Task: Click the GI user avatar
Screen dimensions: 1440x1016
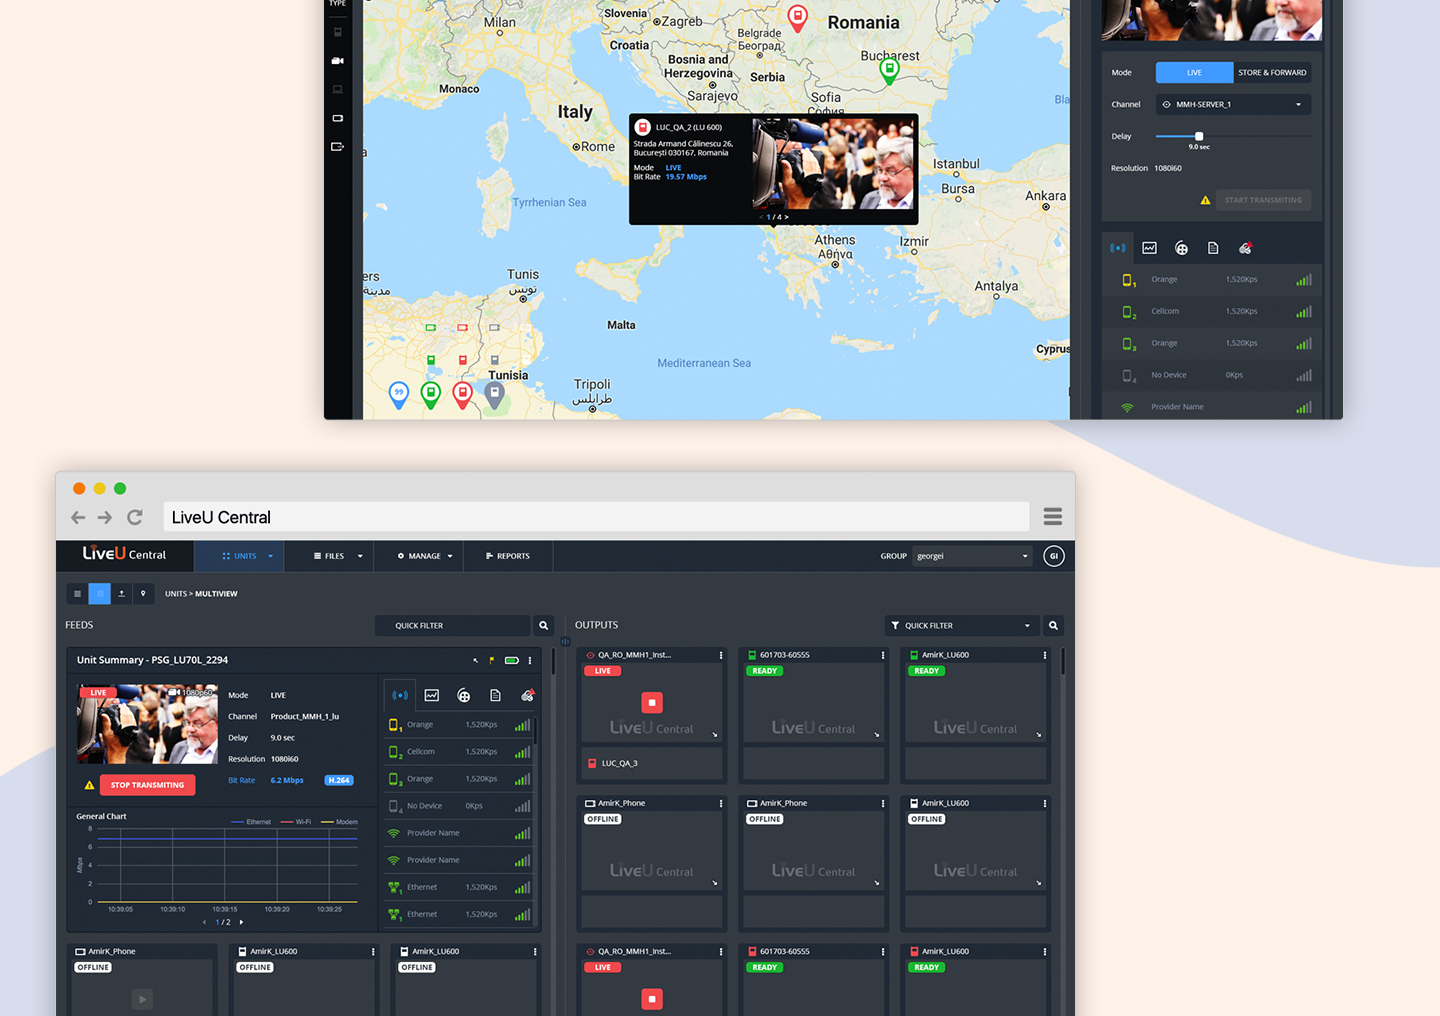Action: click(x=1053, y=556)
